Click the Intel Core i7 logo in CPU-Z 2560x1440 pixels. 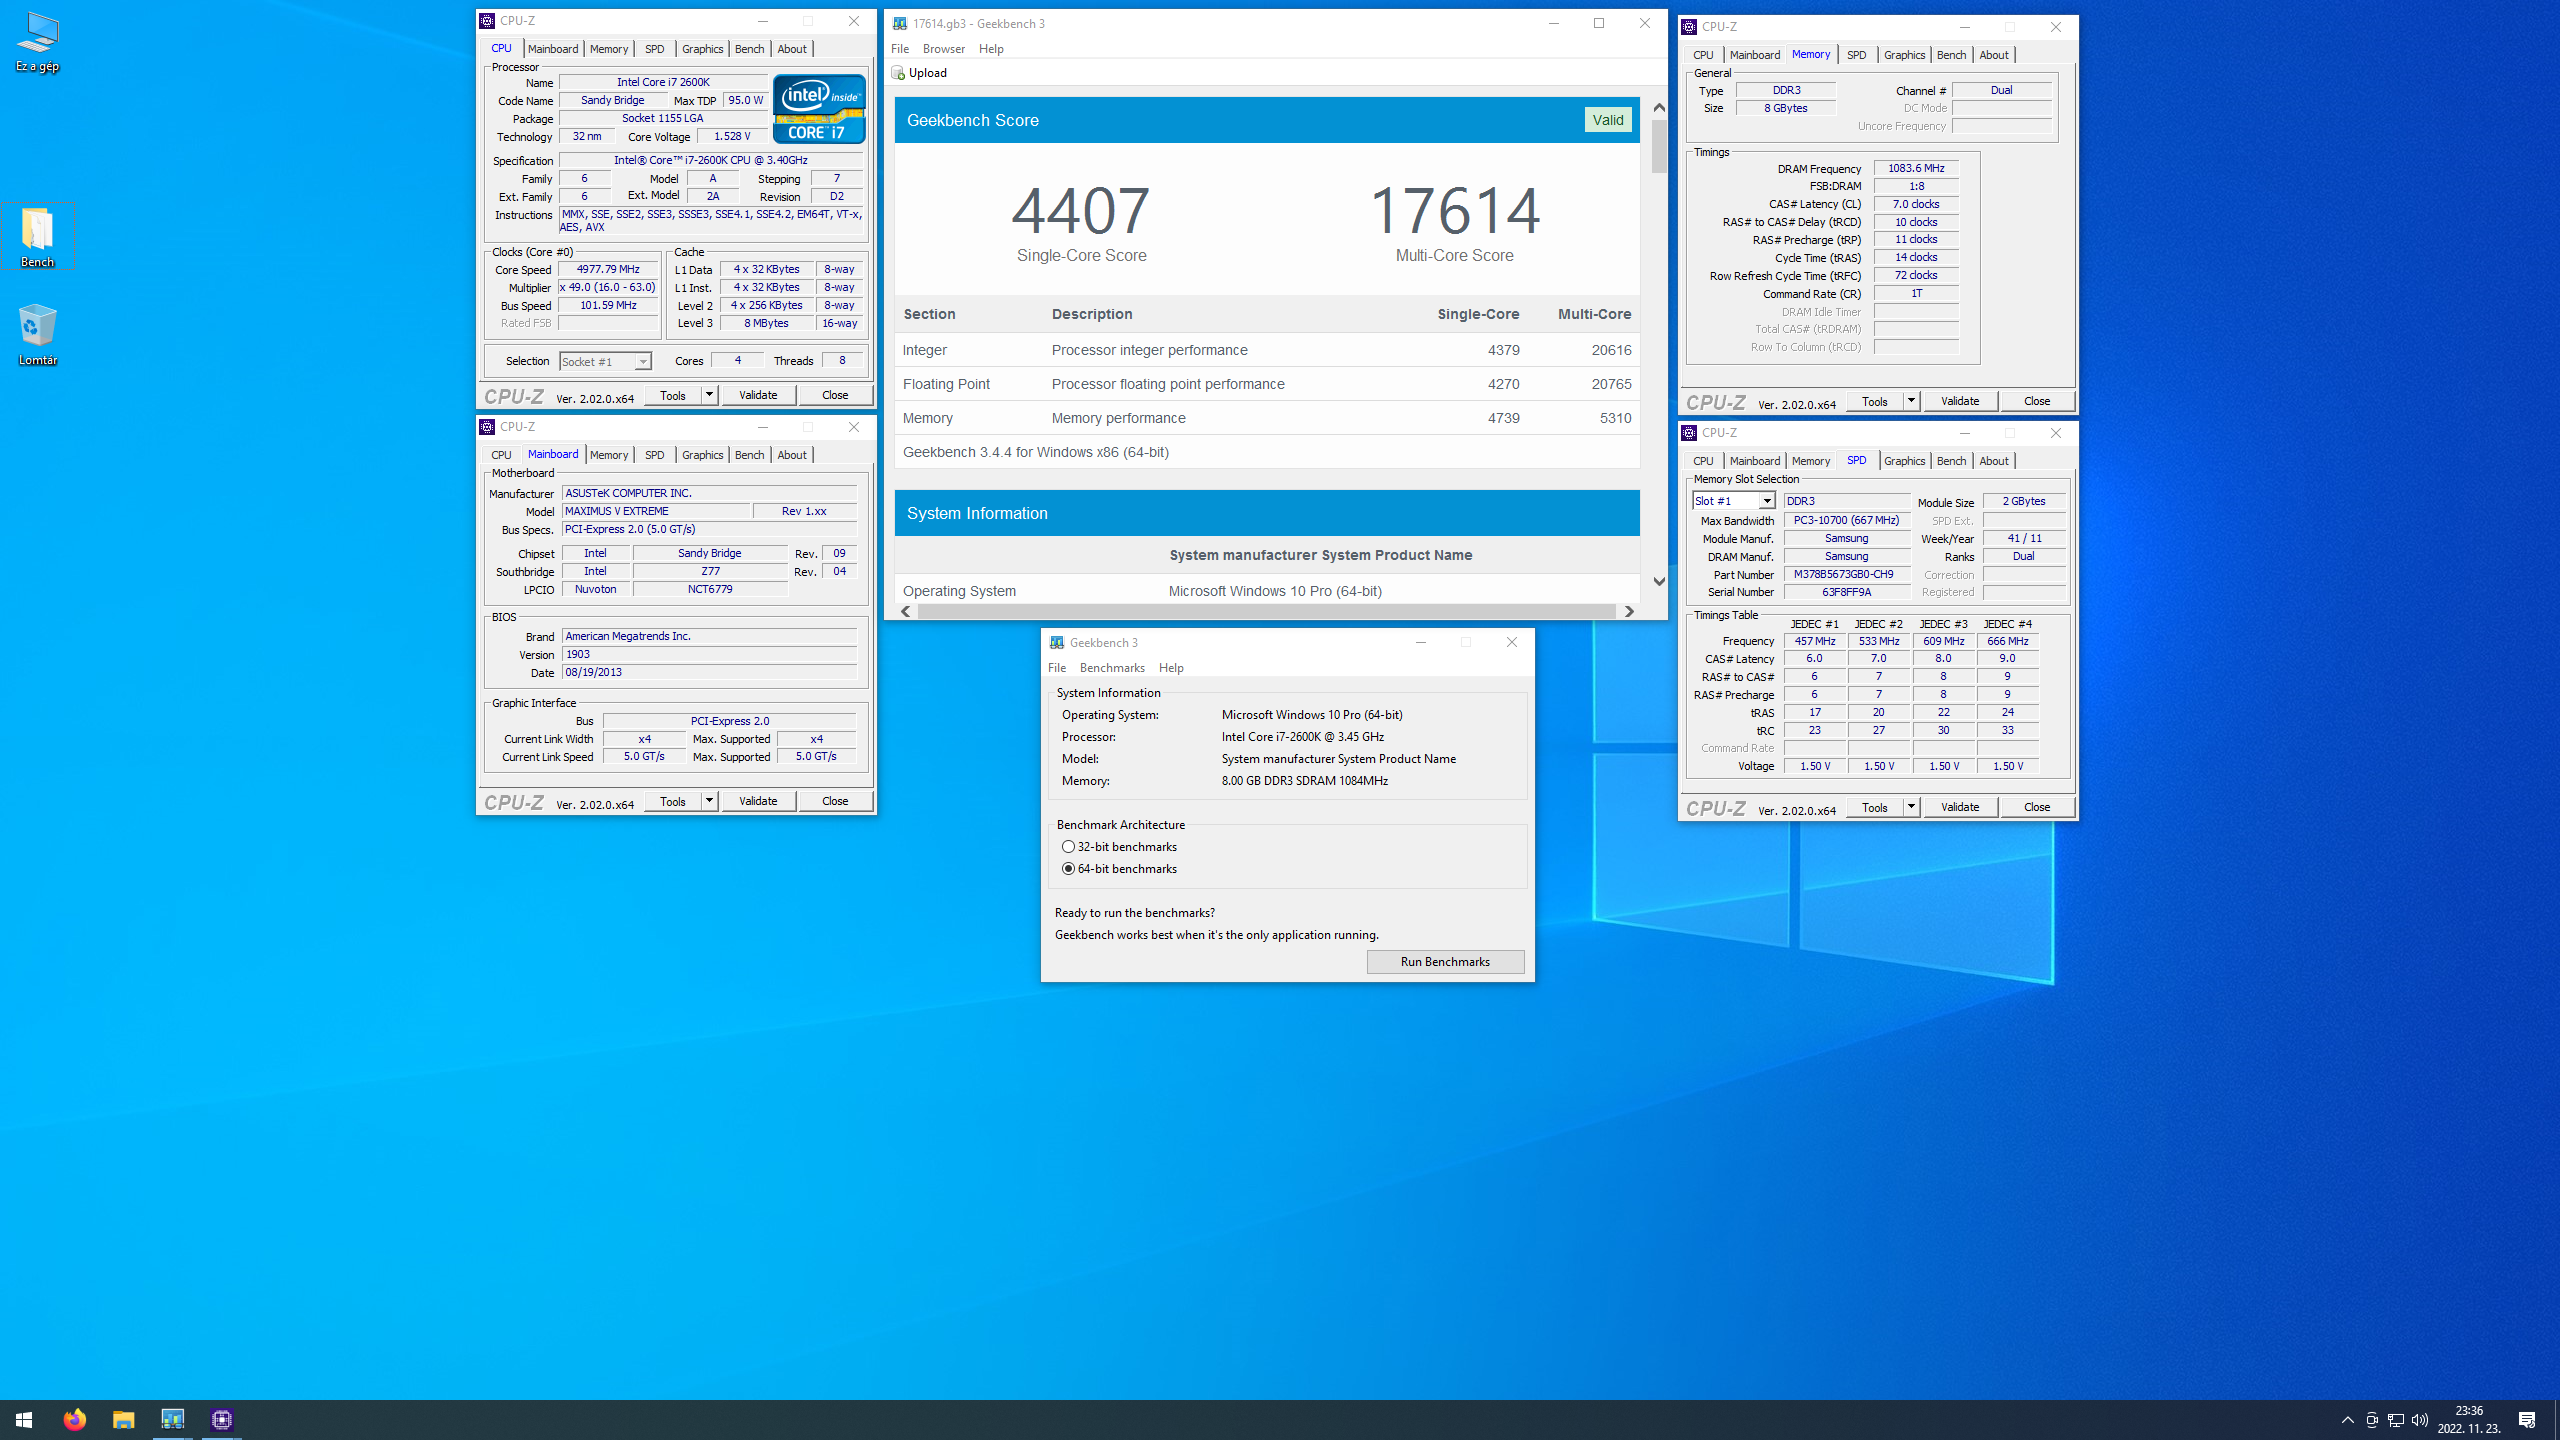(819, 108)
